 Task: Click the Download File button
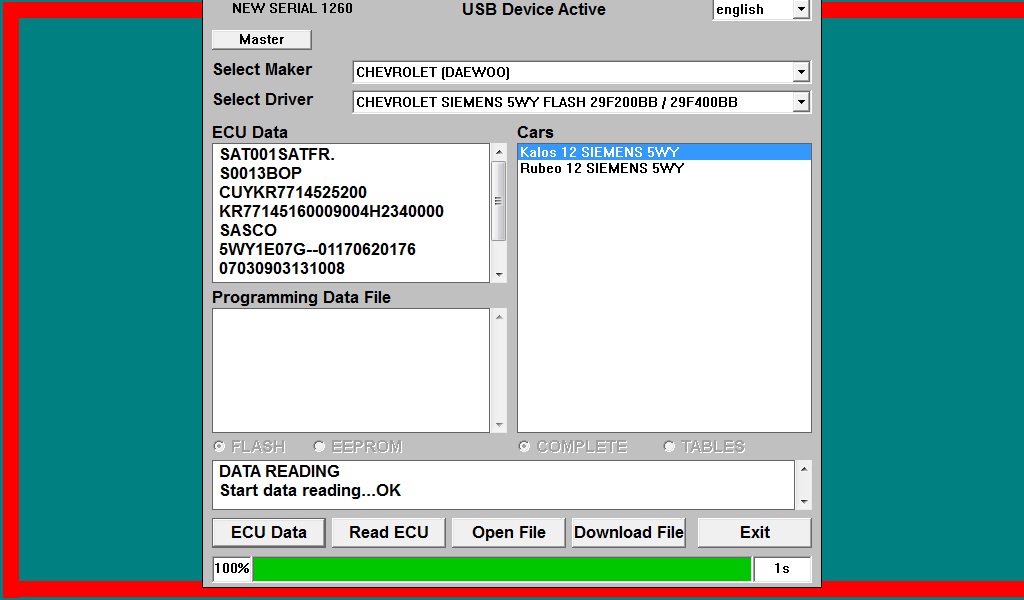click(629, 532)
